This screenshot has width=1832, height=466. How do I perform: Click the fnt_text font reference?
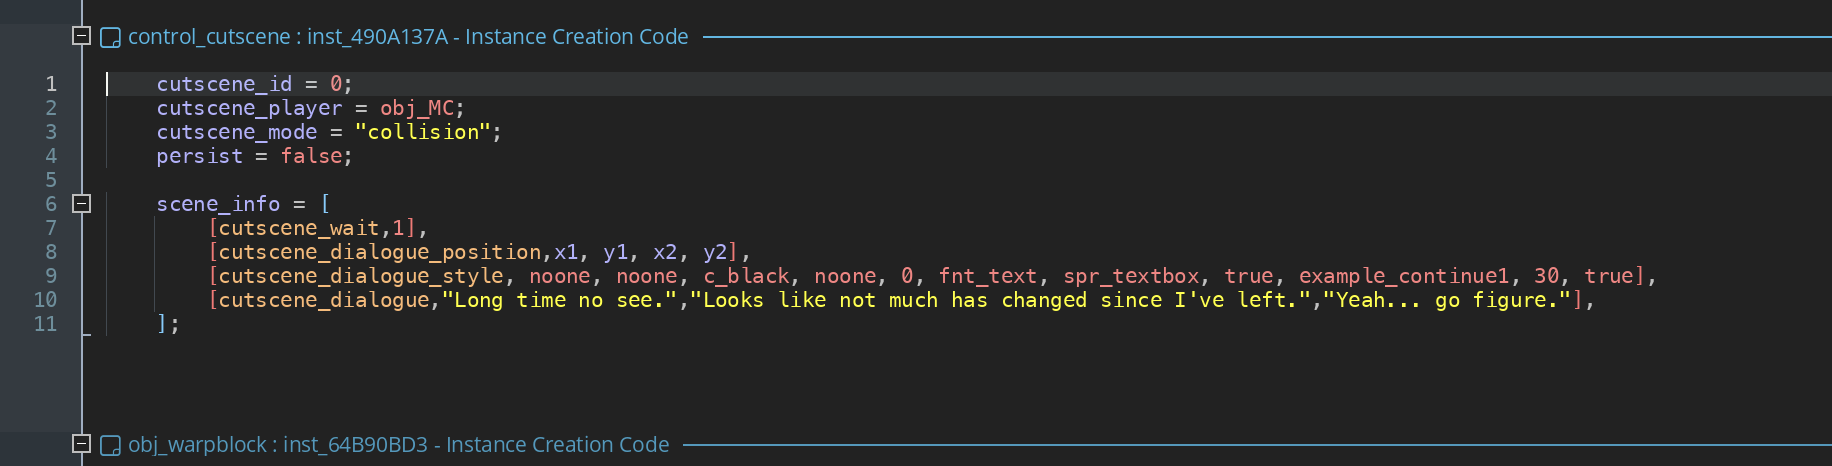pos(988,276)
